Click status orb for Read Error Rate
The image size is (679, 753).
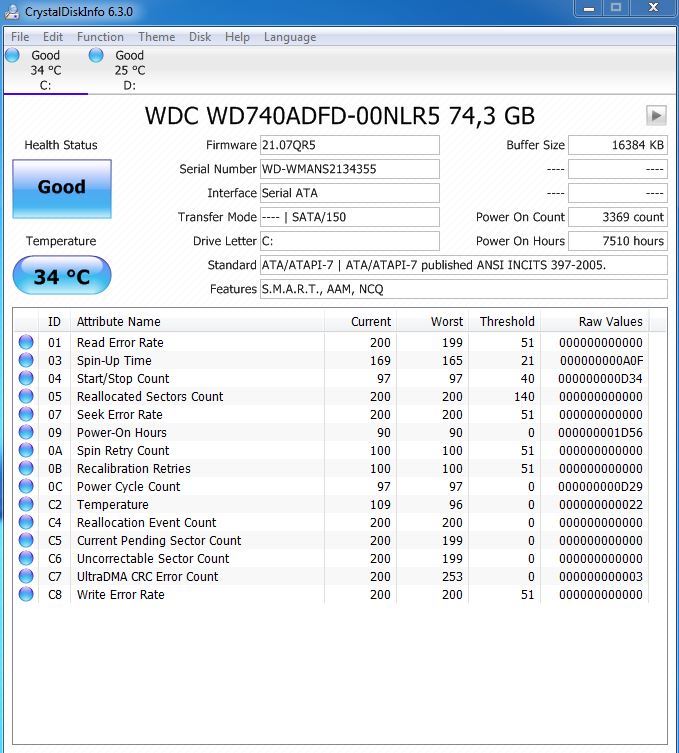click(26, 342)
